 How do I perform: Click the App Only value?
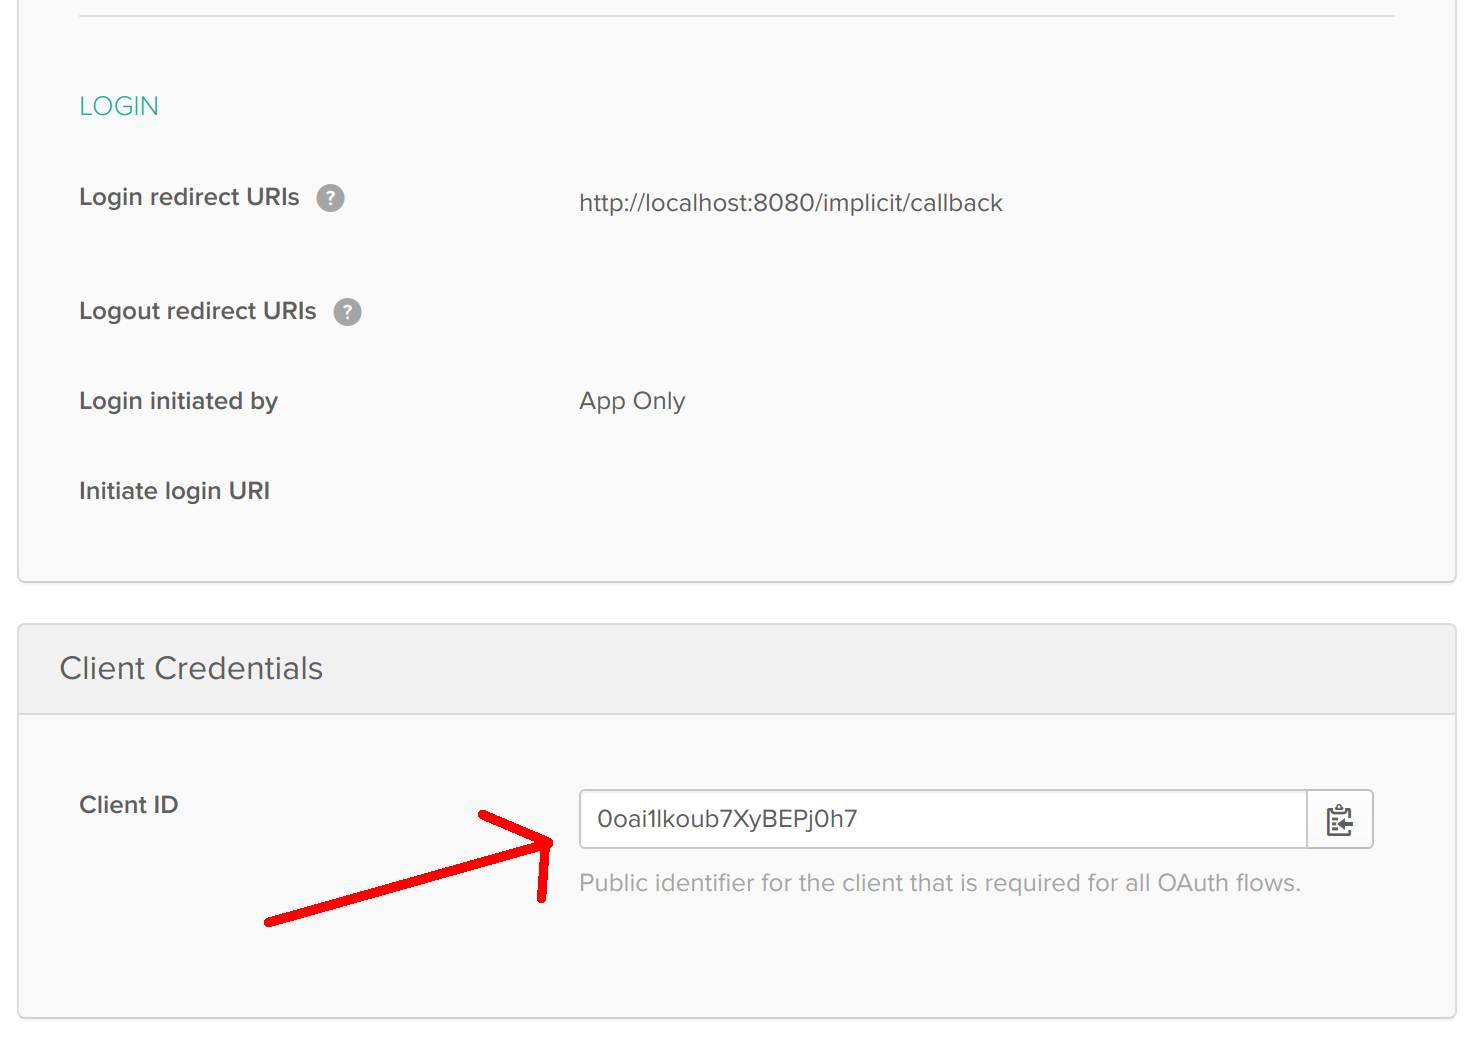tap(632, 401)
